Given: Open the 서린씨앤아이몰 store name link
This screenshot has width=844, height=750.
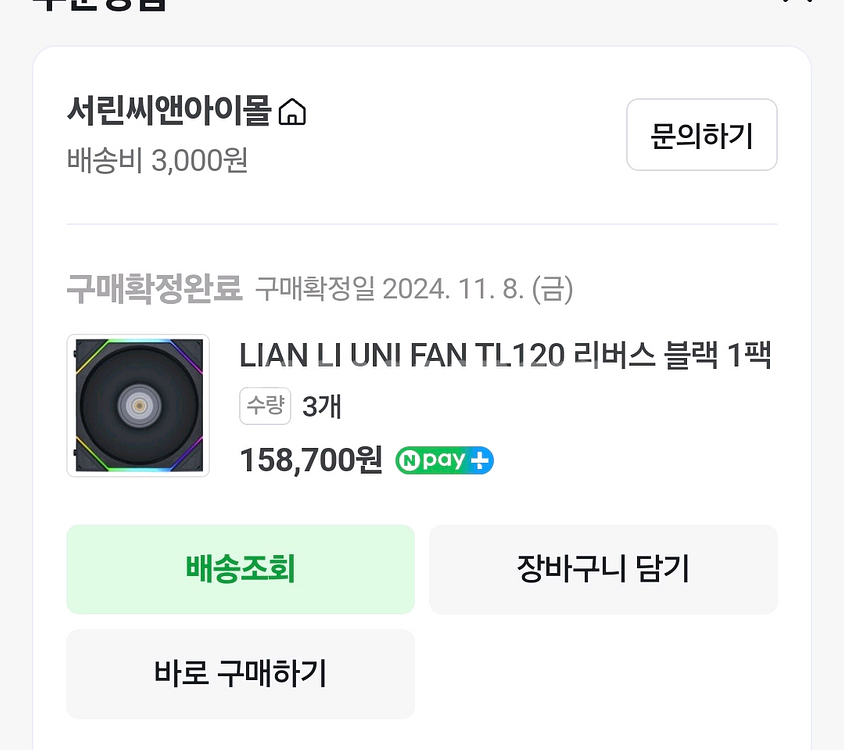Looking at the screenshot, I should [169, 111].
